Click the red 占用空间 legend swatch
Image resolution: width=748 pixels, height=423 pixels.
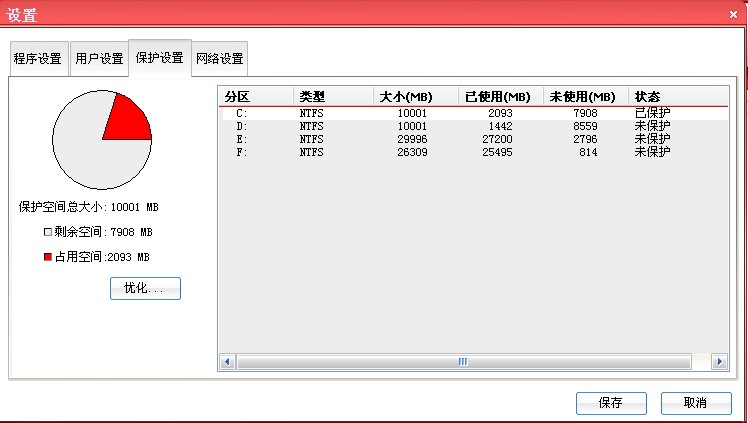pyautogui.click(x=47, y=257)
